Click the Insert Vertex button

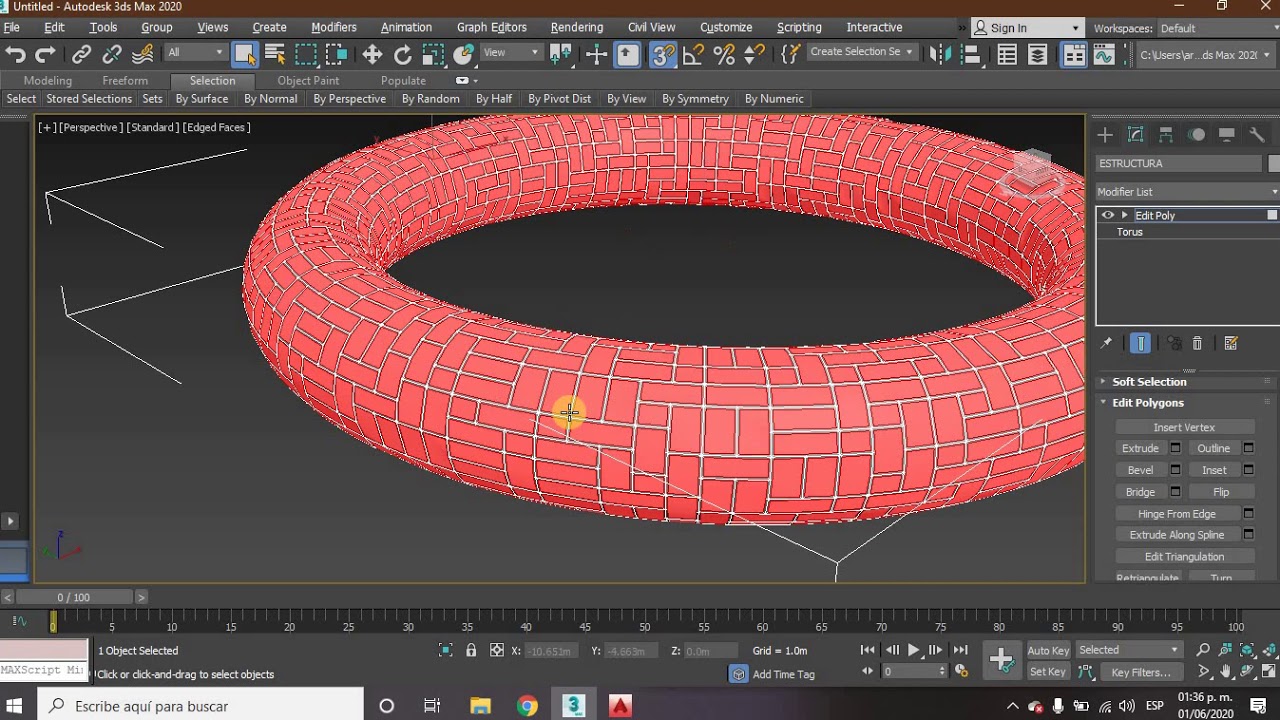pyautogui.click(x=1184, y=427)
